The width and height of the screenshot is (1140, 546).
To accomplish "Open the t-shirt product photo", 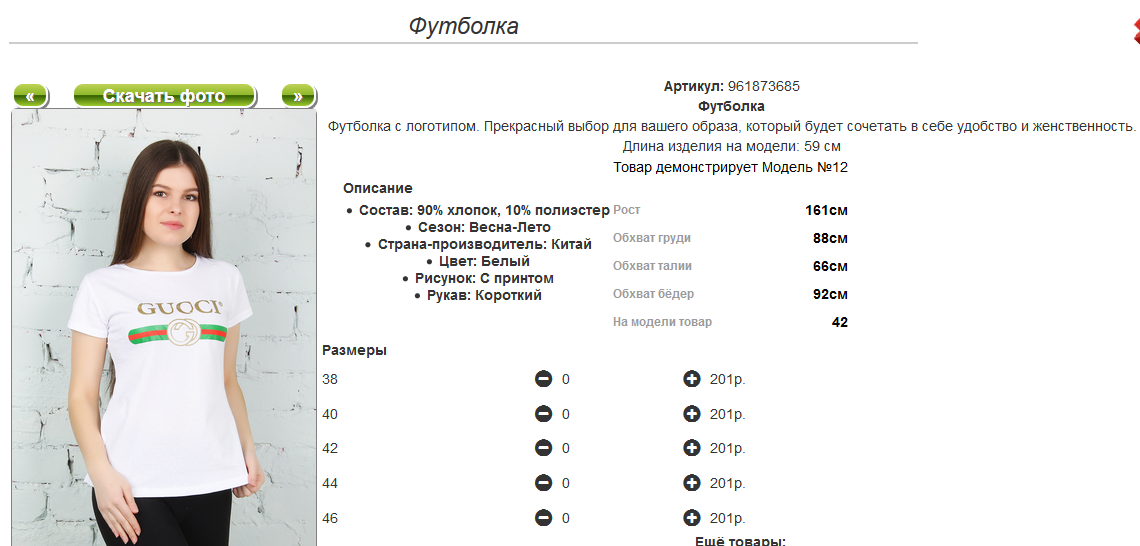I will [x=164, y=327].
